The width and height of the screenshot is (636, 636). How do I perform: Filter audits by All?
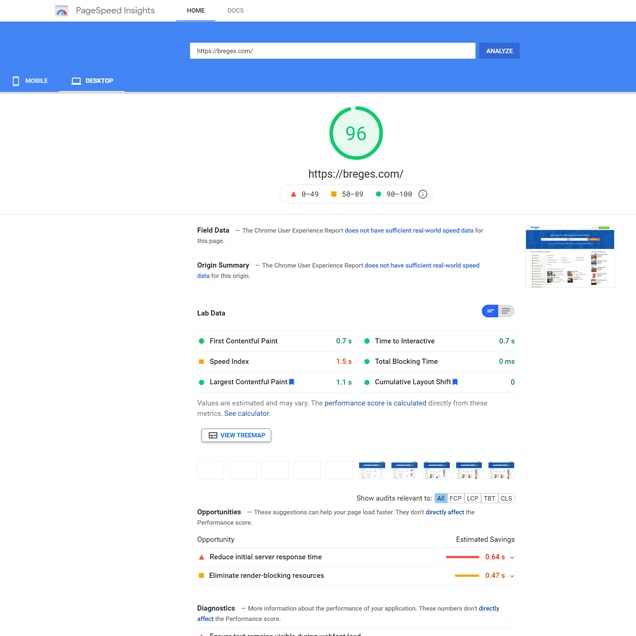coord(441,498)
